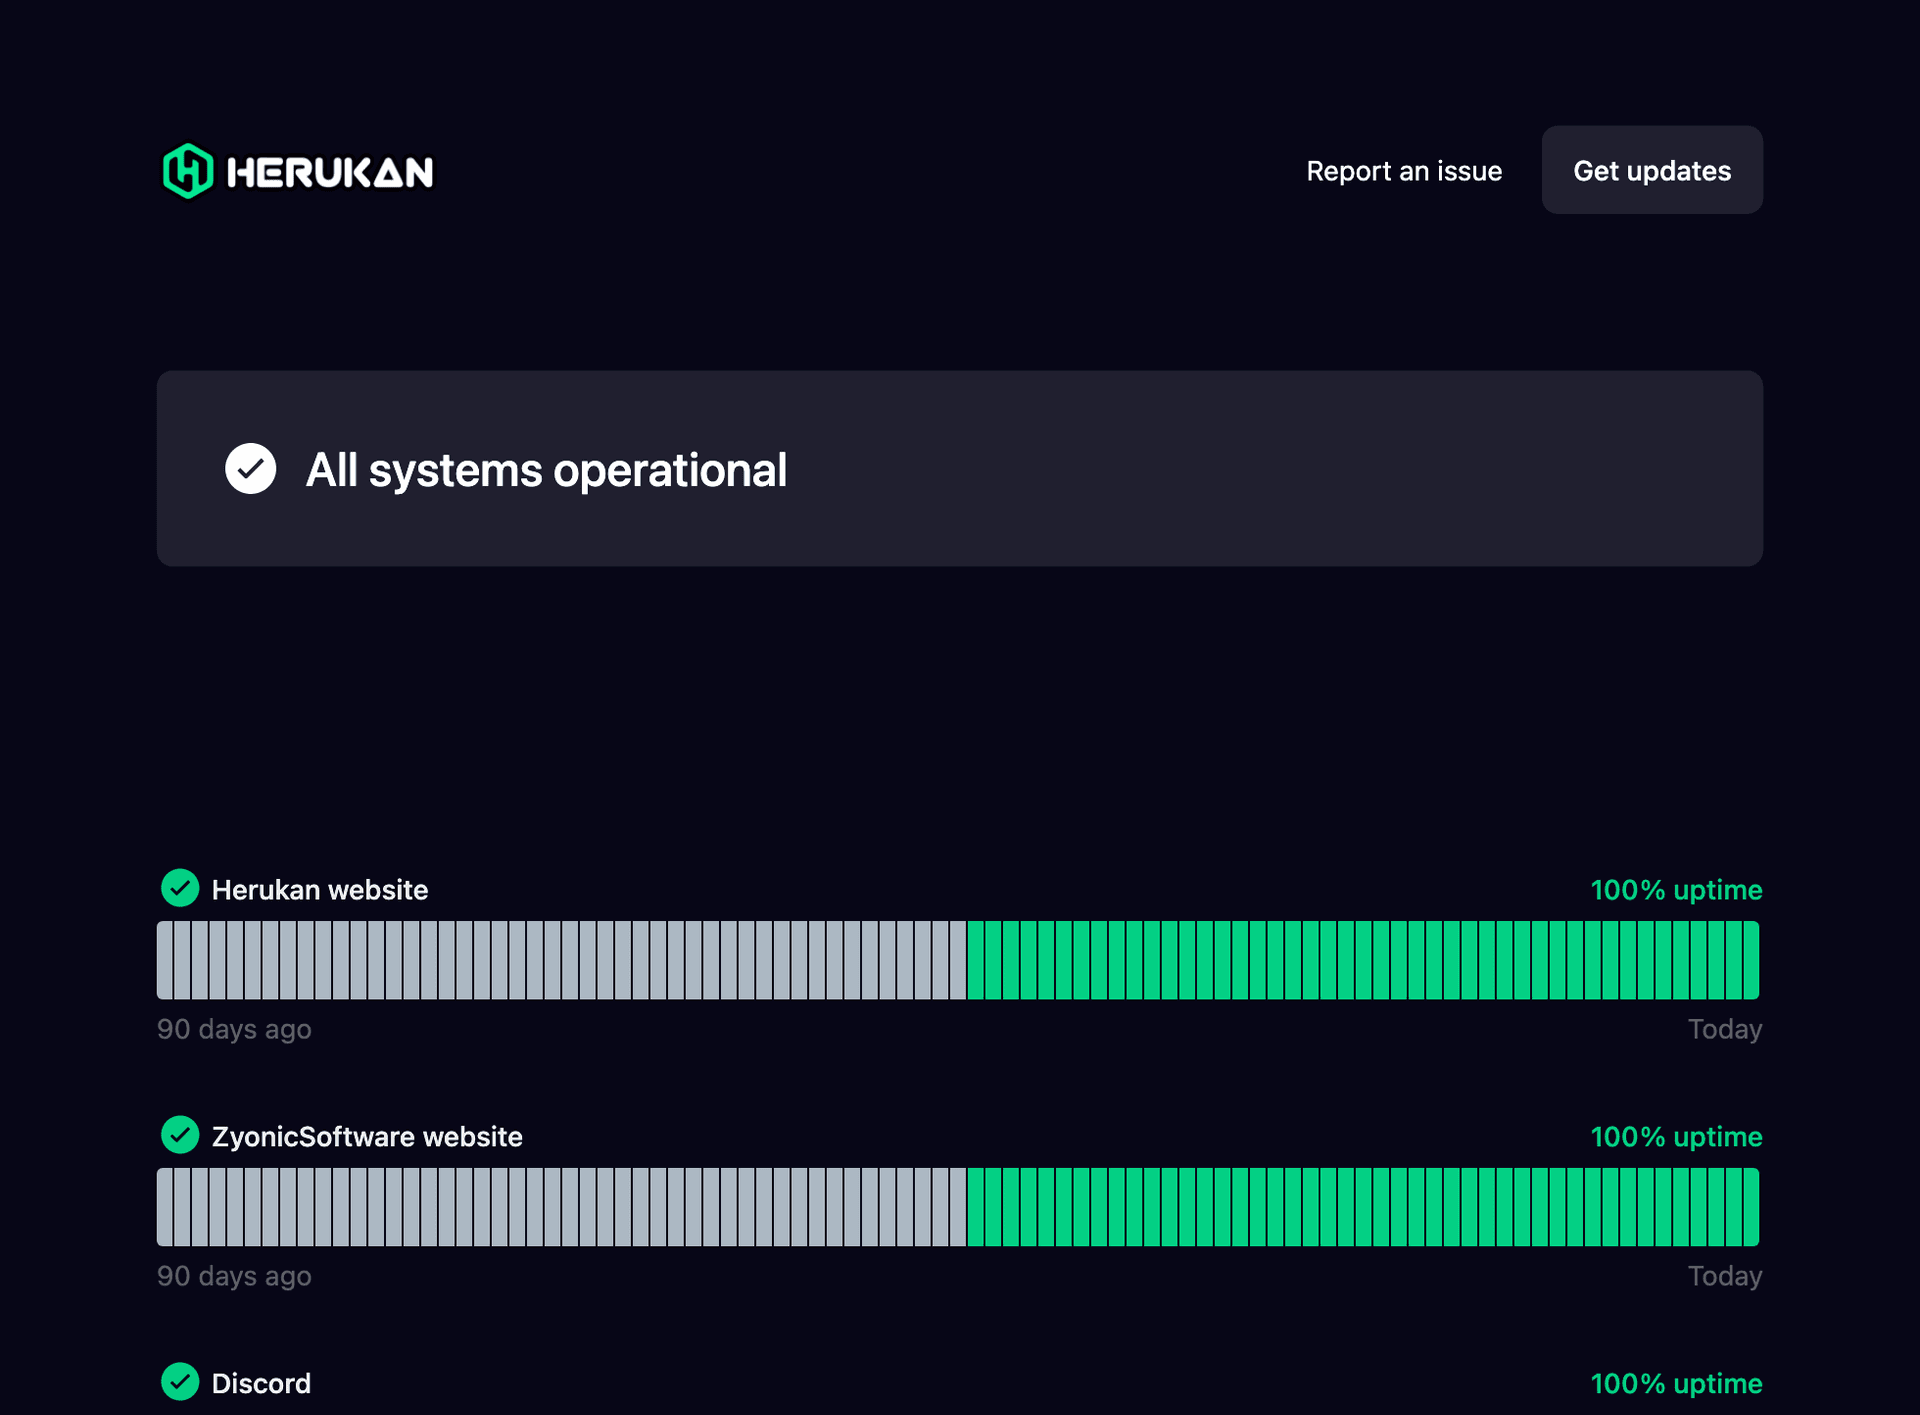The width and height of the screenshot is (1920, 1415).
Task: Select the ZyonicSoftware website service label
Action: tap(367, 1137)
